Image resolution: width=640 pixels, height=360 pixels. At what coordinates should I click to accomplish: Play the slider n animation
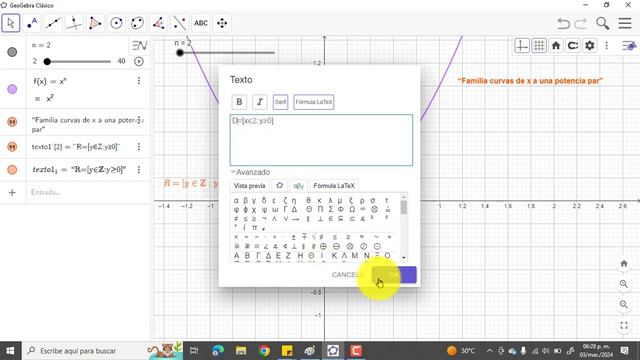139,61
